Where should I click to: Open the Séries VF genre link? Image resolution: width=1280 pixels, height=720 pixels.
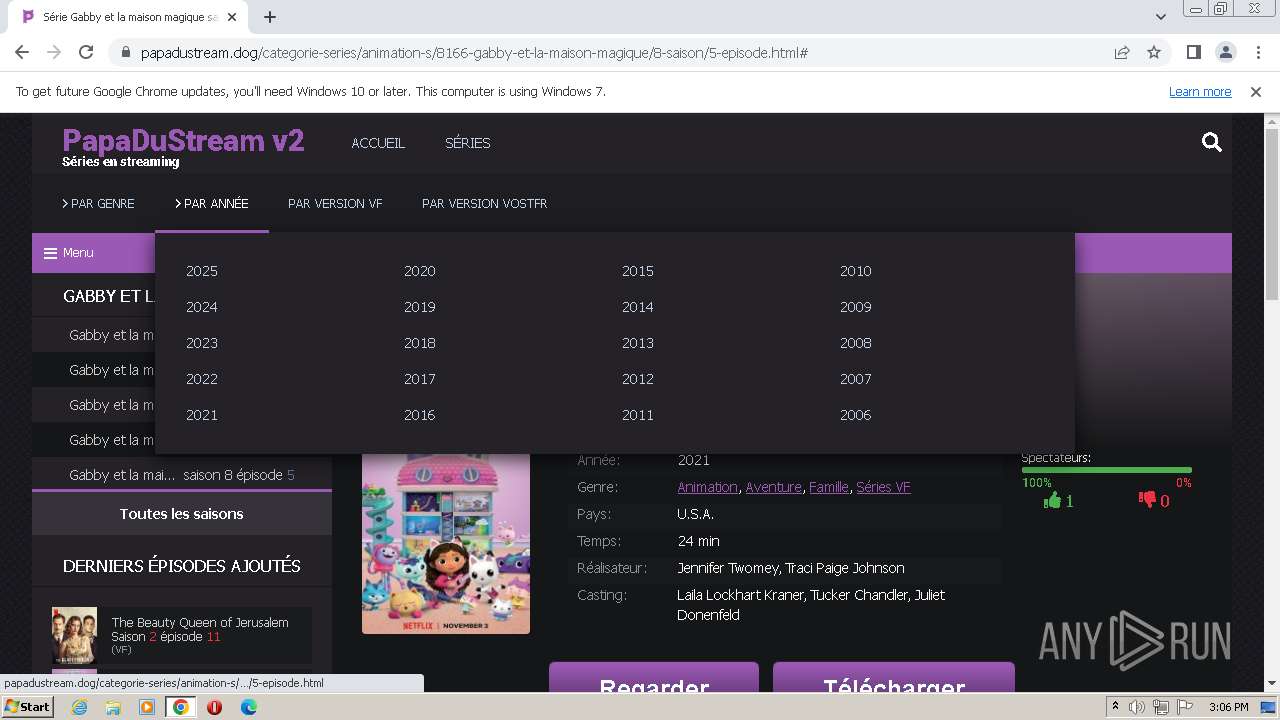click(x=883, y=487)
